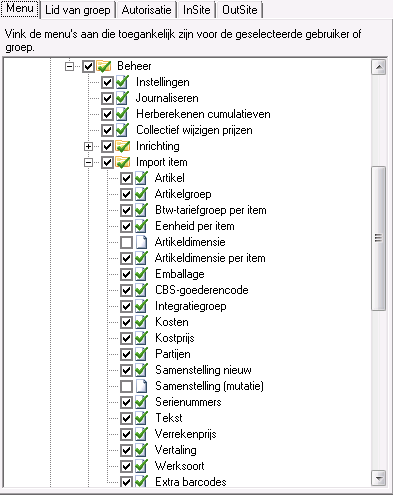Click the Emballage document icon

141,274
